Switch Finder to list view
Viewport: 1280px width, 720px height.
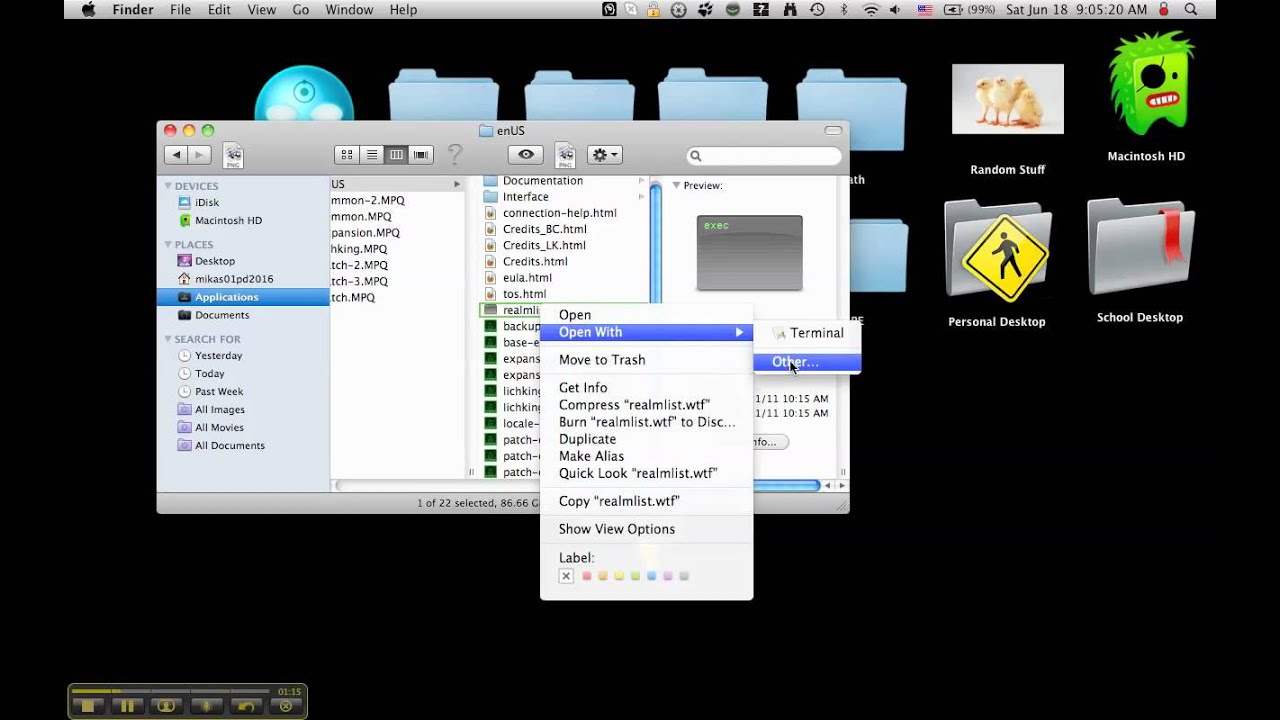372,155
